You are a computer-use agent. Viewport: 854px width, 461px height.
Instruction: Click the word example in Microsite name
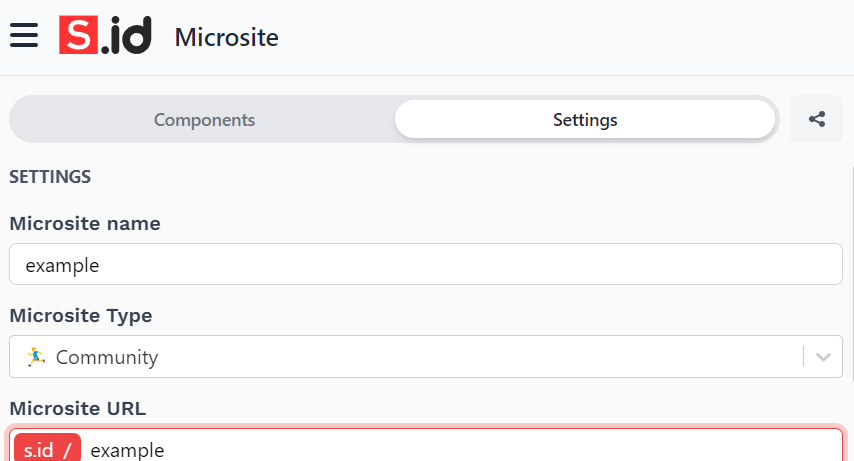[62, 265]
